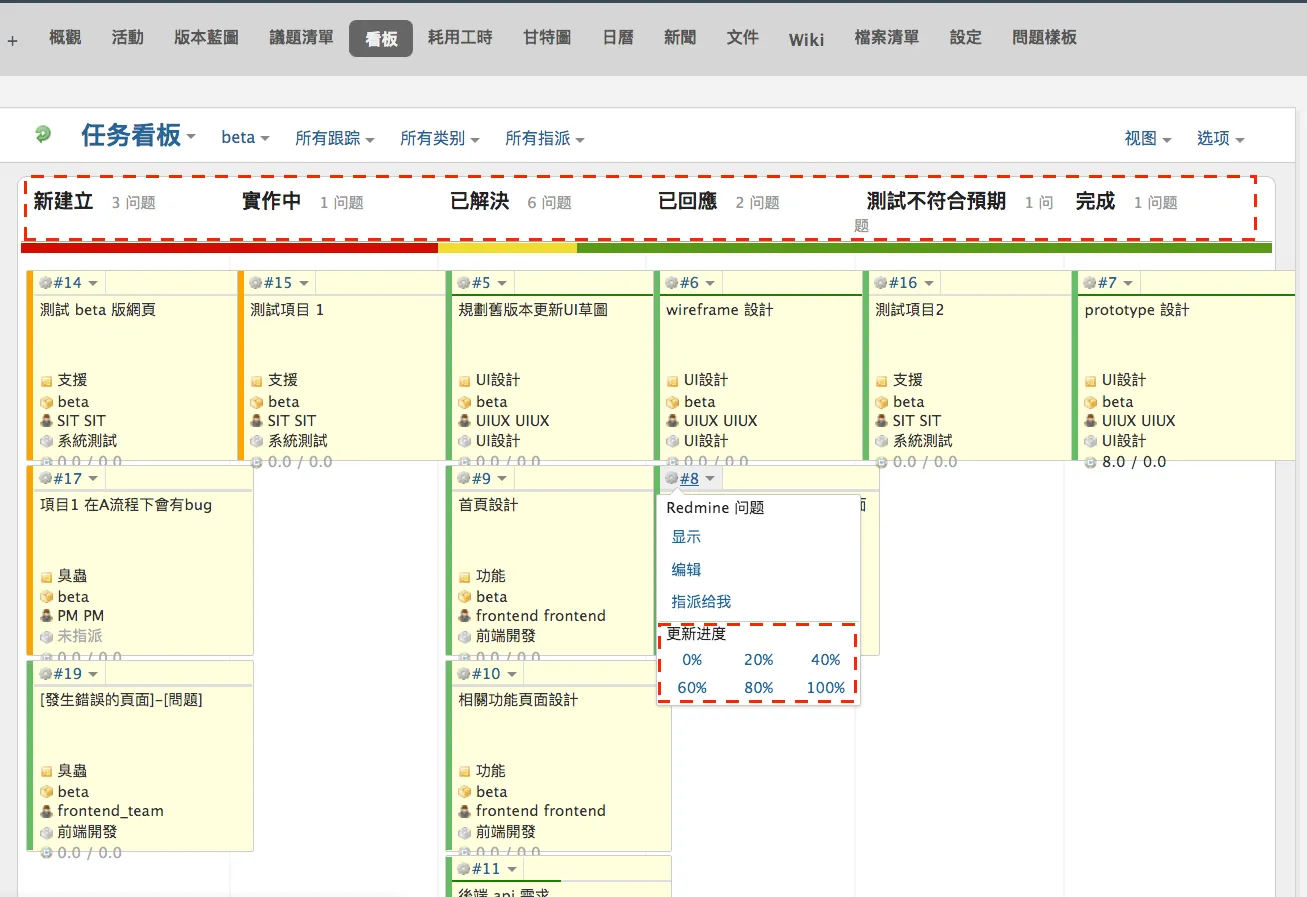Viewport: 1307px width, 897px height.
Task: Click the gear icon on card #7
Action: click(x=1091, y=283)
